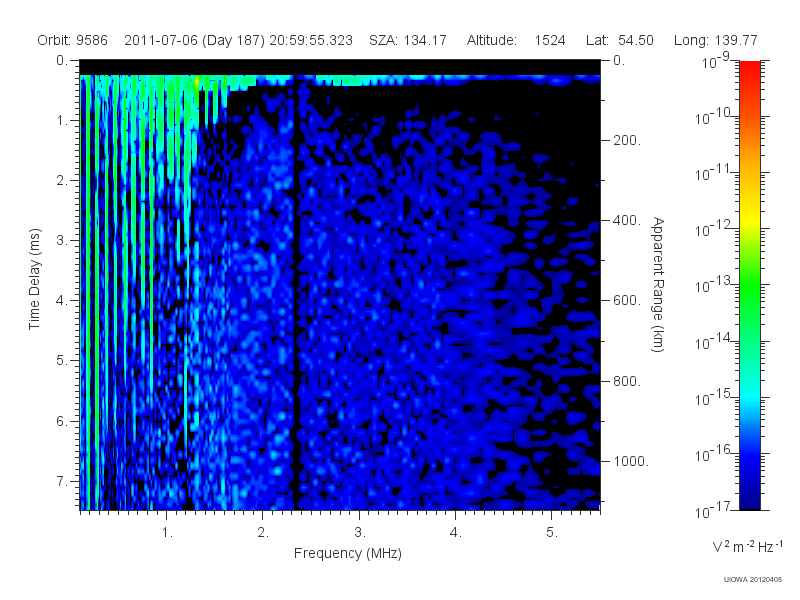Click the Lat: 54.50 header value
The width and height of the screenshot is (800, 600).
(x=619, y=40)
